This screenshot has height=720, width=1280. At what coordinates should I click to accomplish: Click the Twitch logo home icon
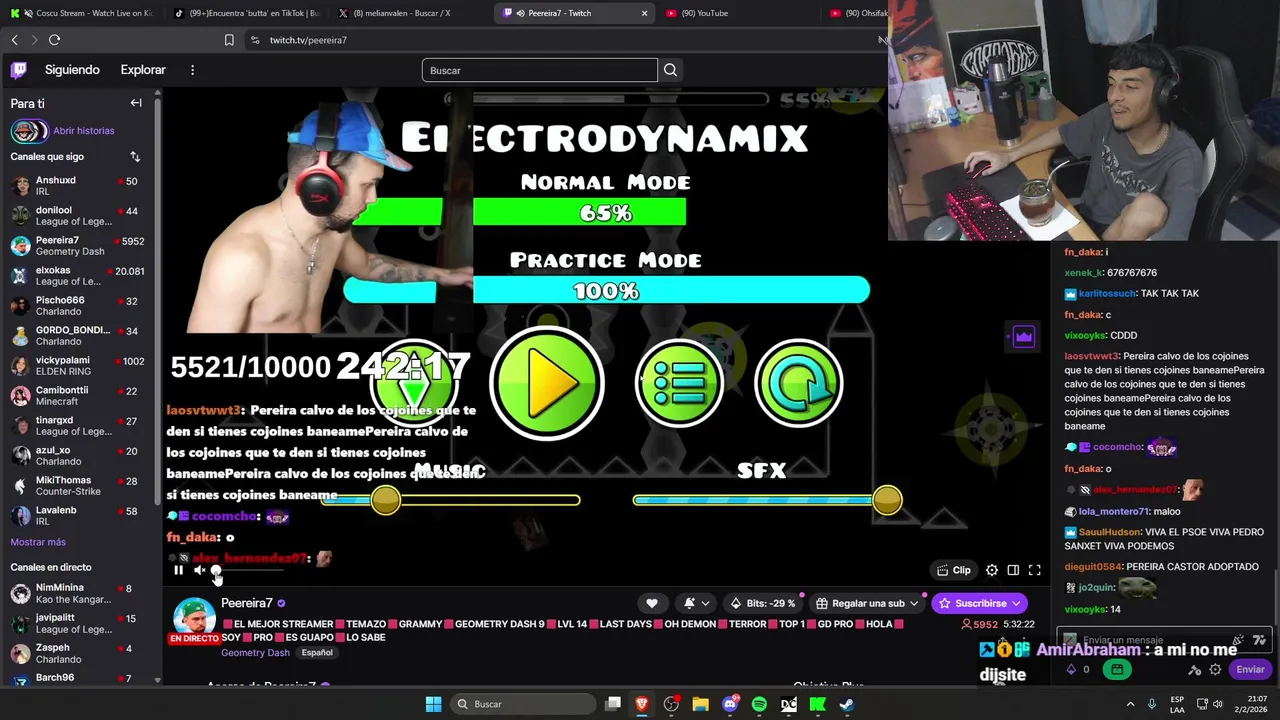(19, 70)
